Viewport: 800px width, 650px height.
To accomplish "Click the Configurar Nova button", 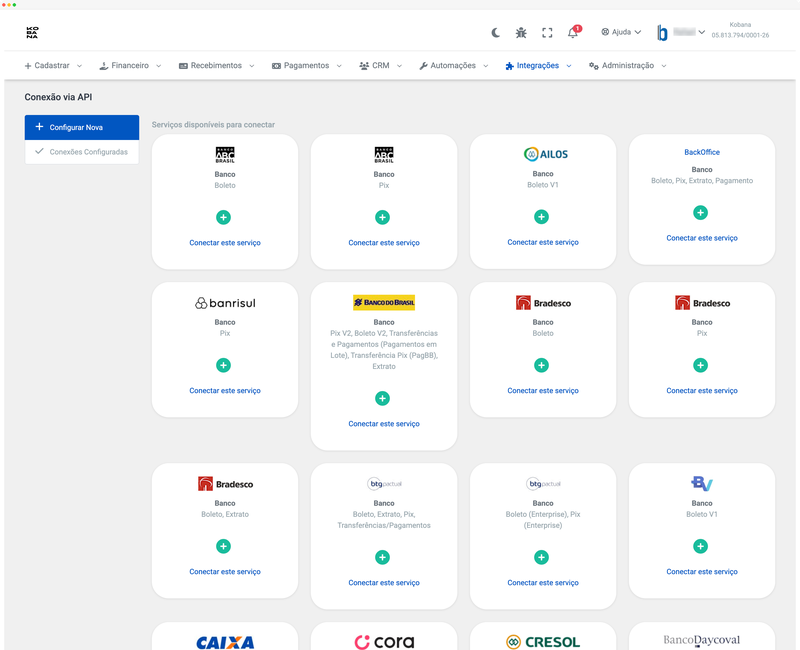I will (81, 127).
